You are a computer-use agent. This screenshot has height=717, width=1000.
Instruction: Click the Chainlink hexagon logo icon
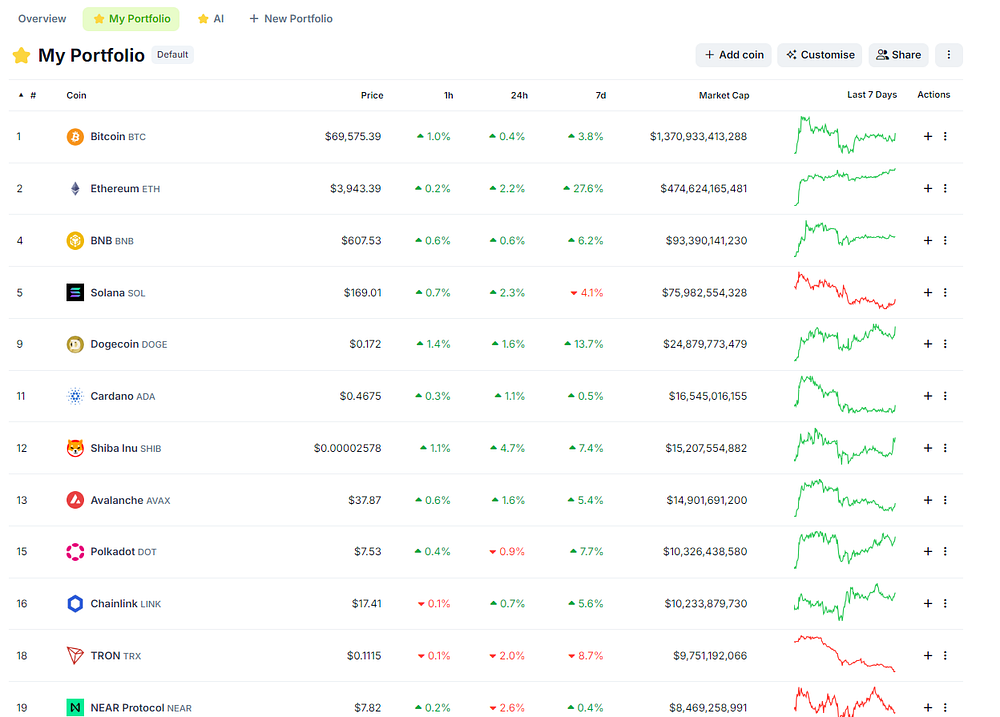point(75,603)
